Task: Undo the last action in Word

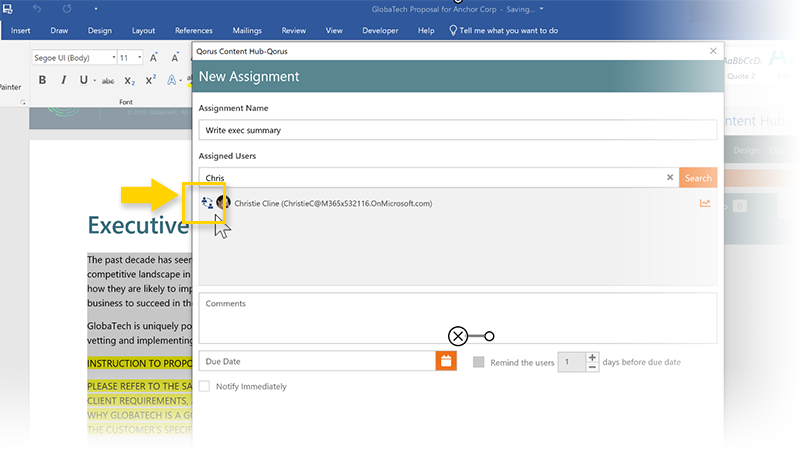Action: (x=37, y=9)
